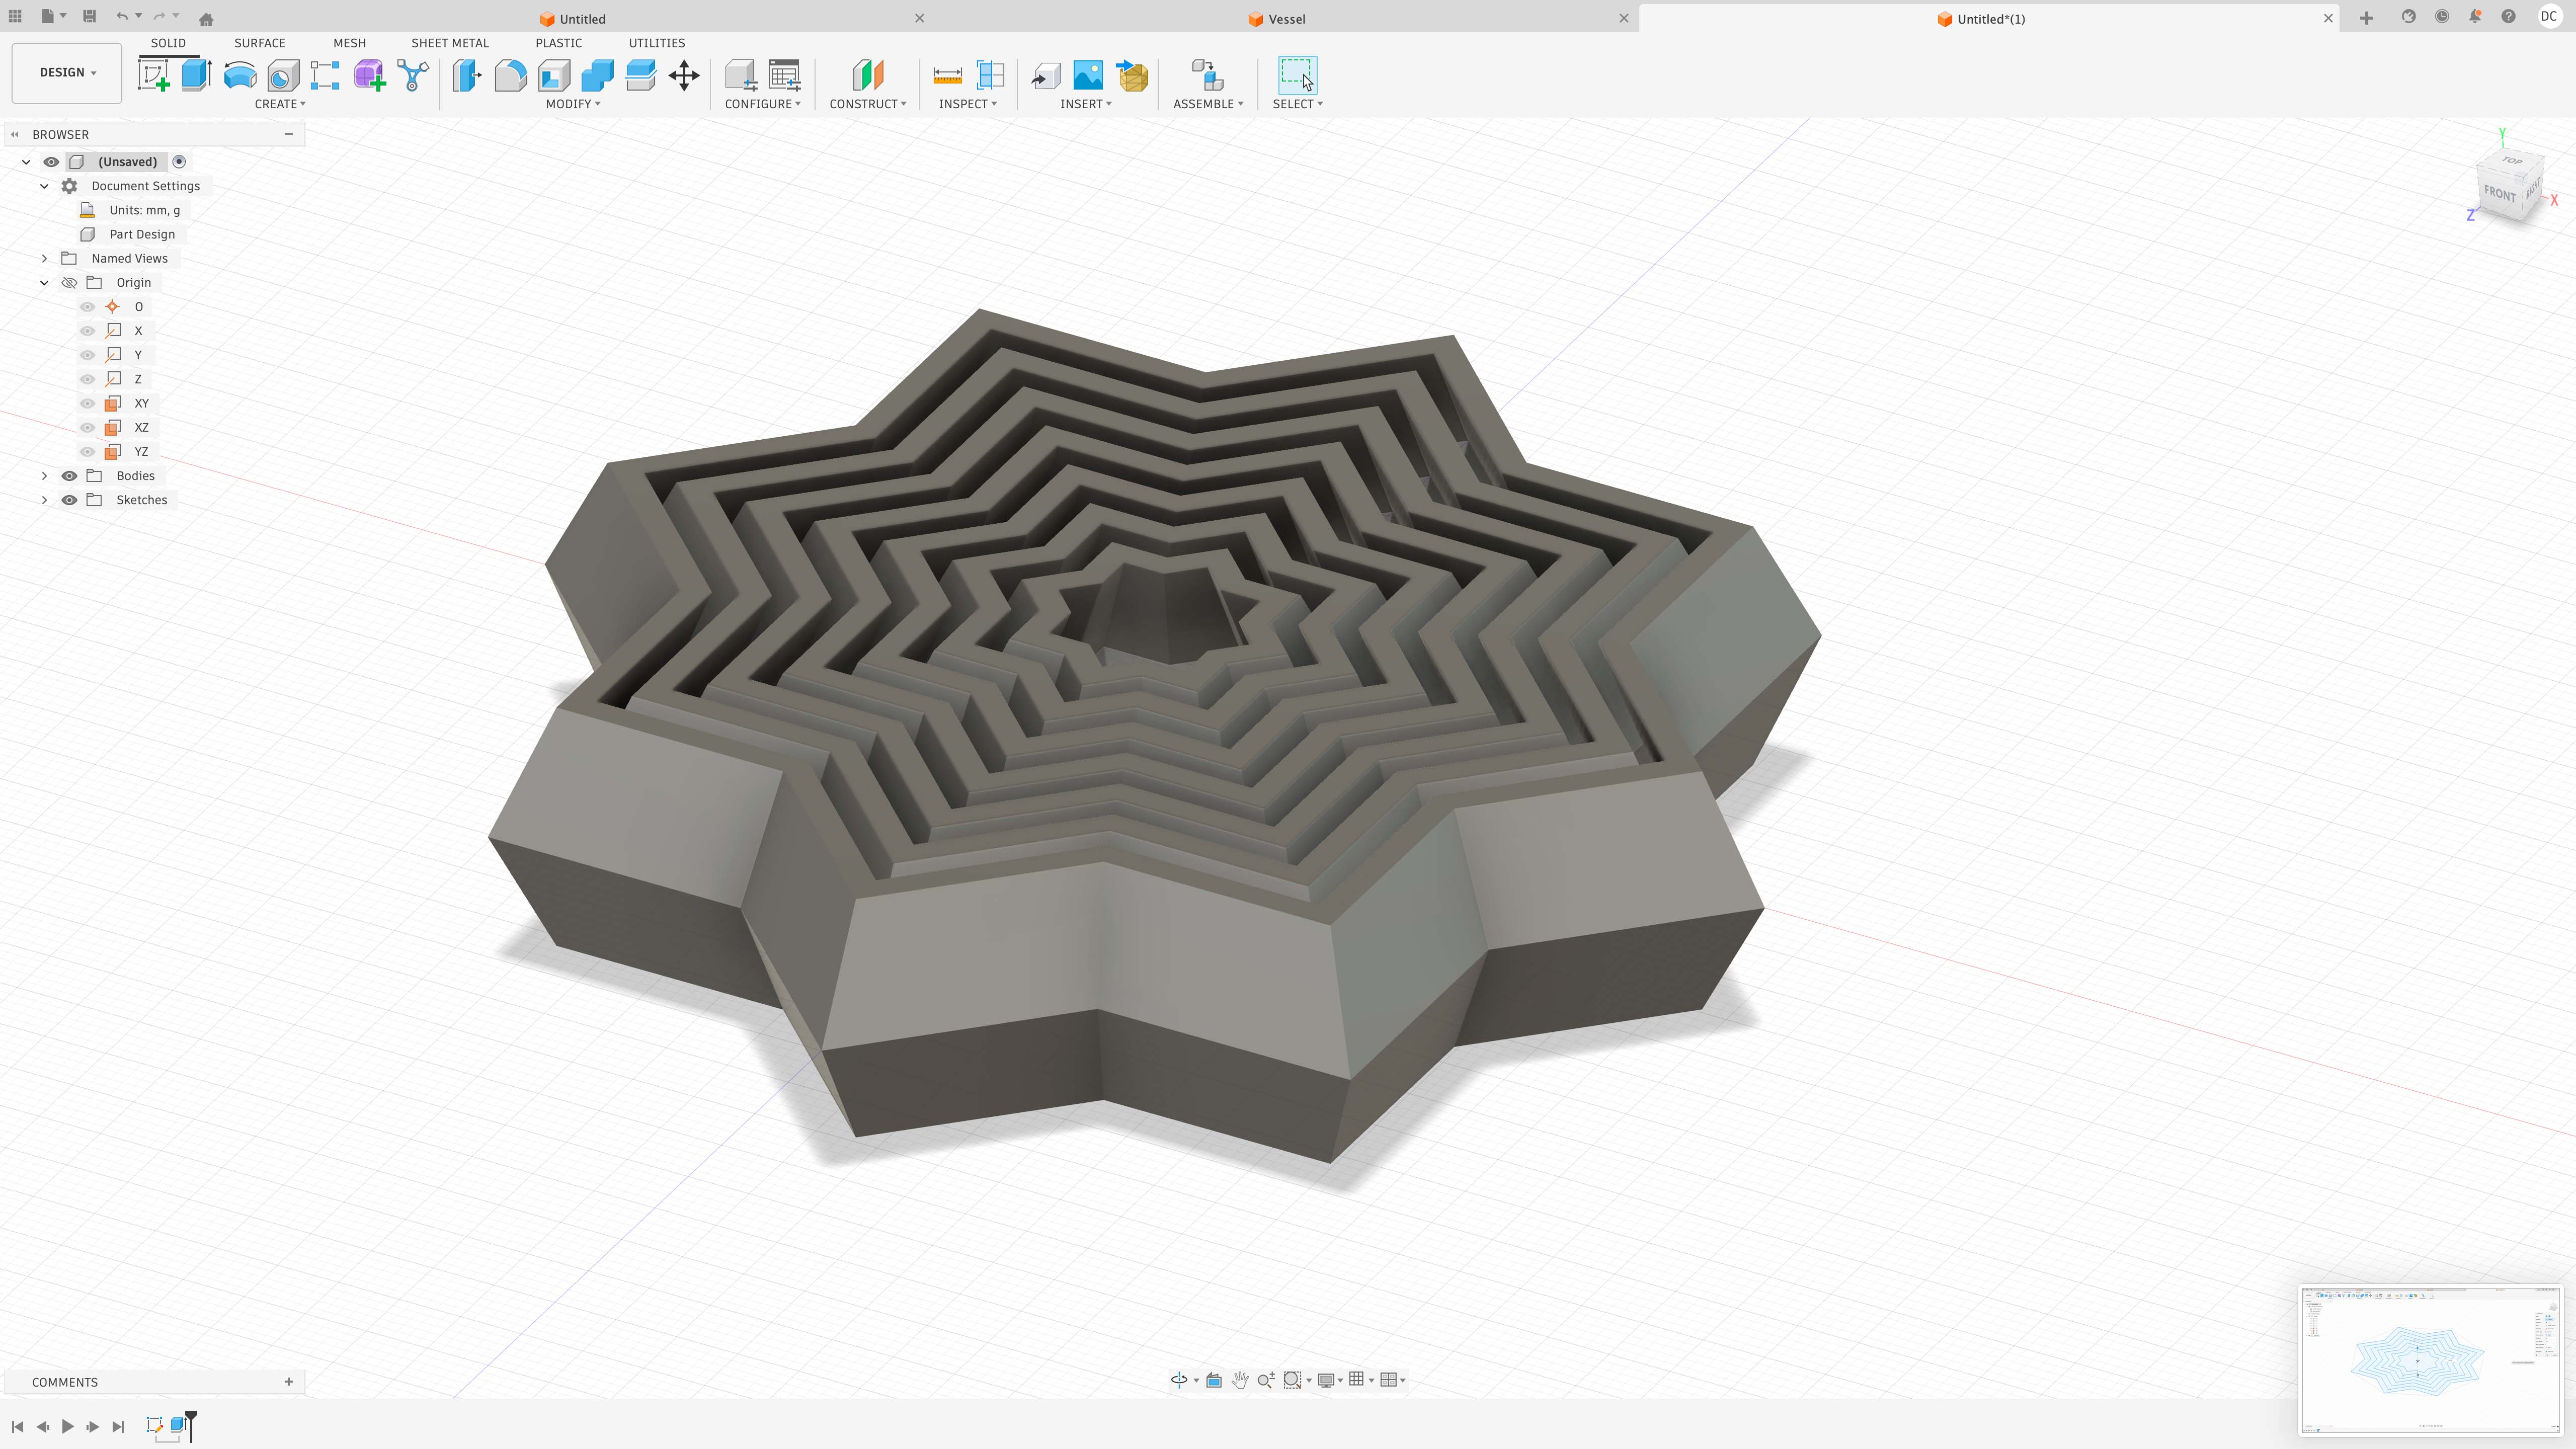Show the Origin folder visibility

[69, 282]
